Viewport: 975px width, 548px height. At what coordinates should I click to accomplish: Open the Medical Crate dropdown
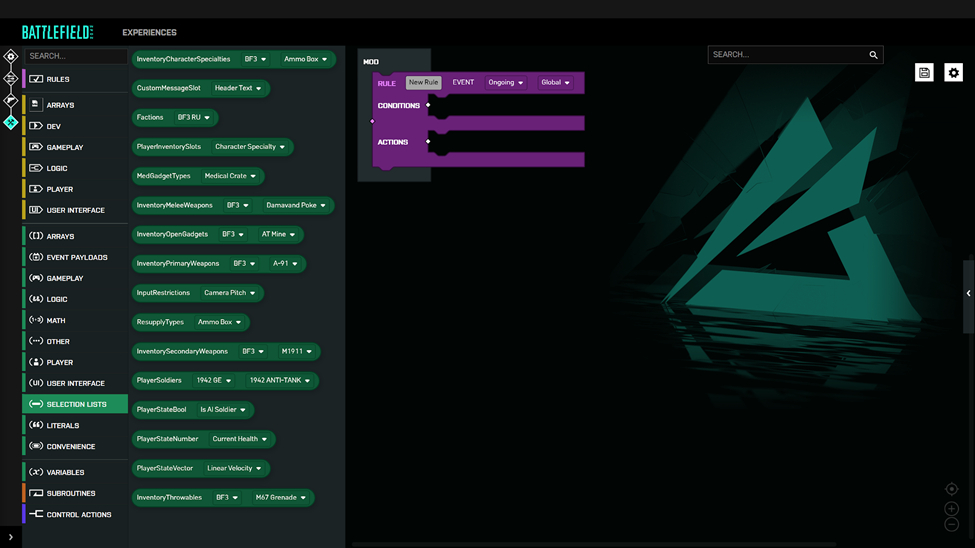coord(231,176)
